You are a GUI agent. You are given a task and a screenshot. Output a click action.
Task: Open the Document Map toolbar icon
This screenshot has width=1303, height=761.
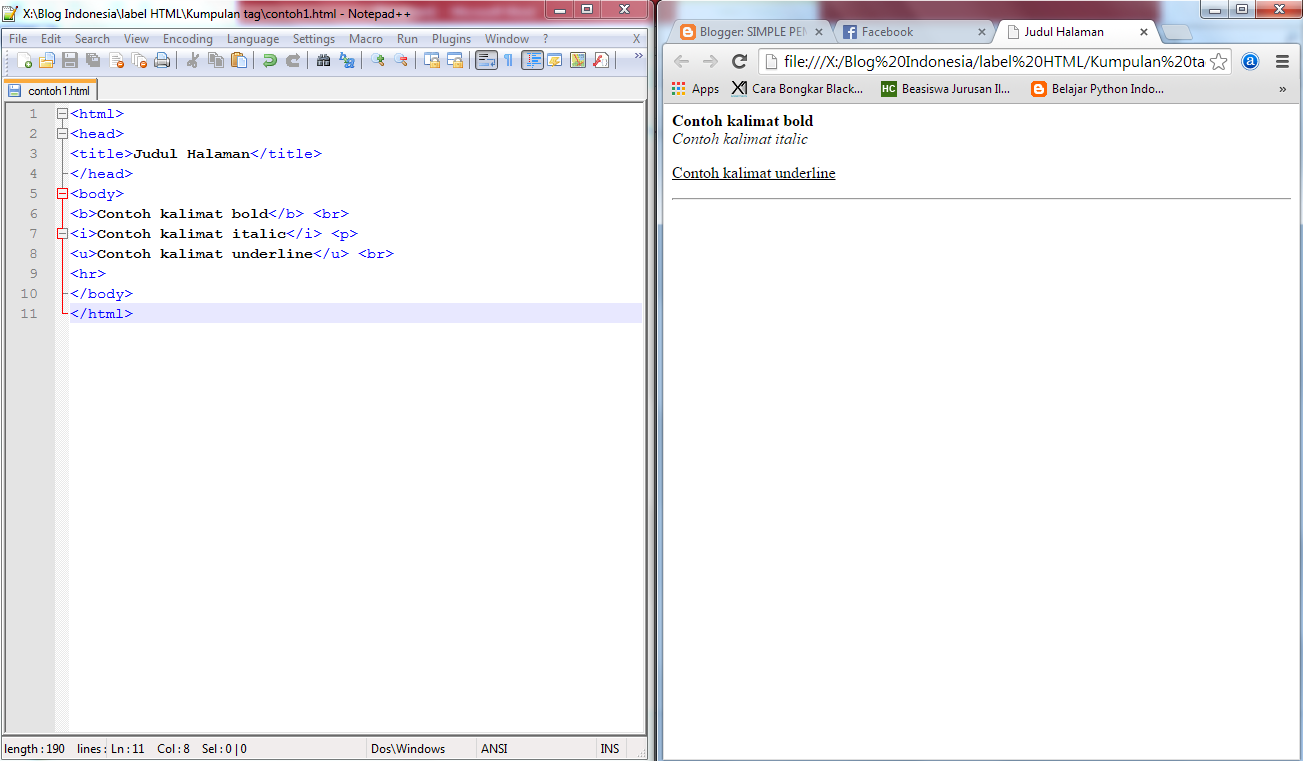(578, 61)
